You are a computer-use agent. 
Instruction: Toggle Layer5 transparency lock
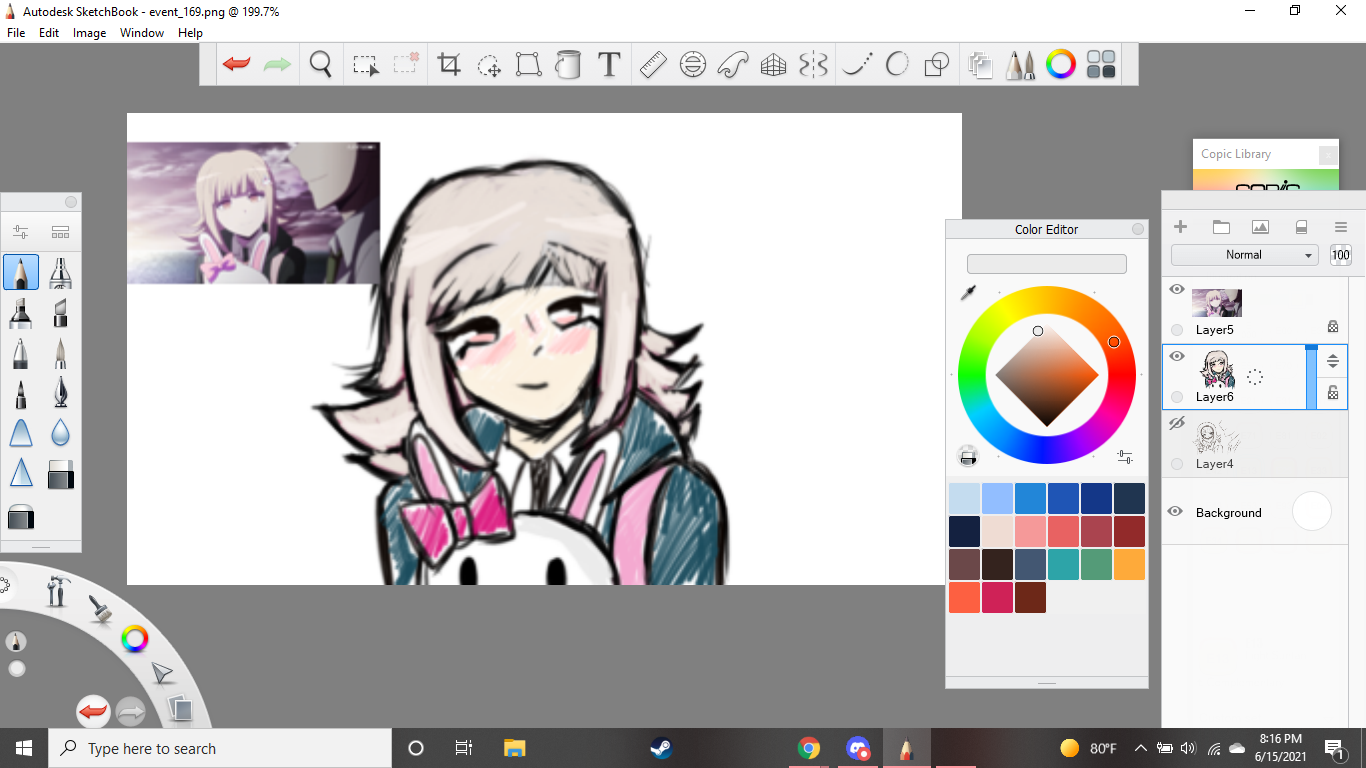click(x=1333, y=326)
